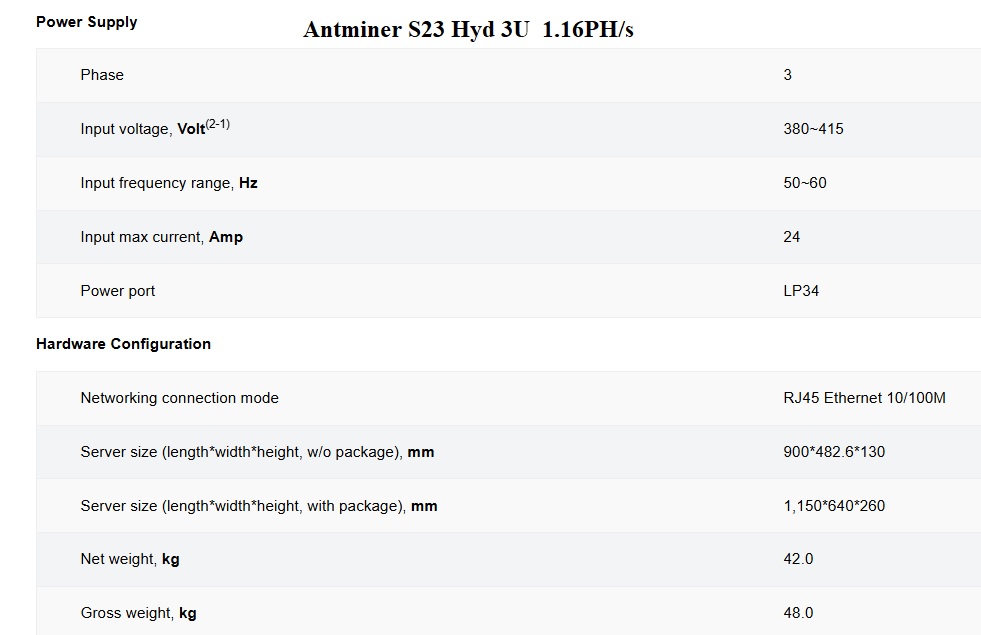981x635 pixels.
Task: Select the Networking connection mode label
Action: (x=180, y=398)
